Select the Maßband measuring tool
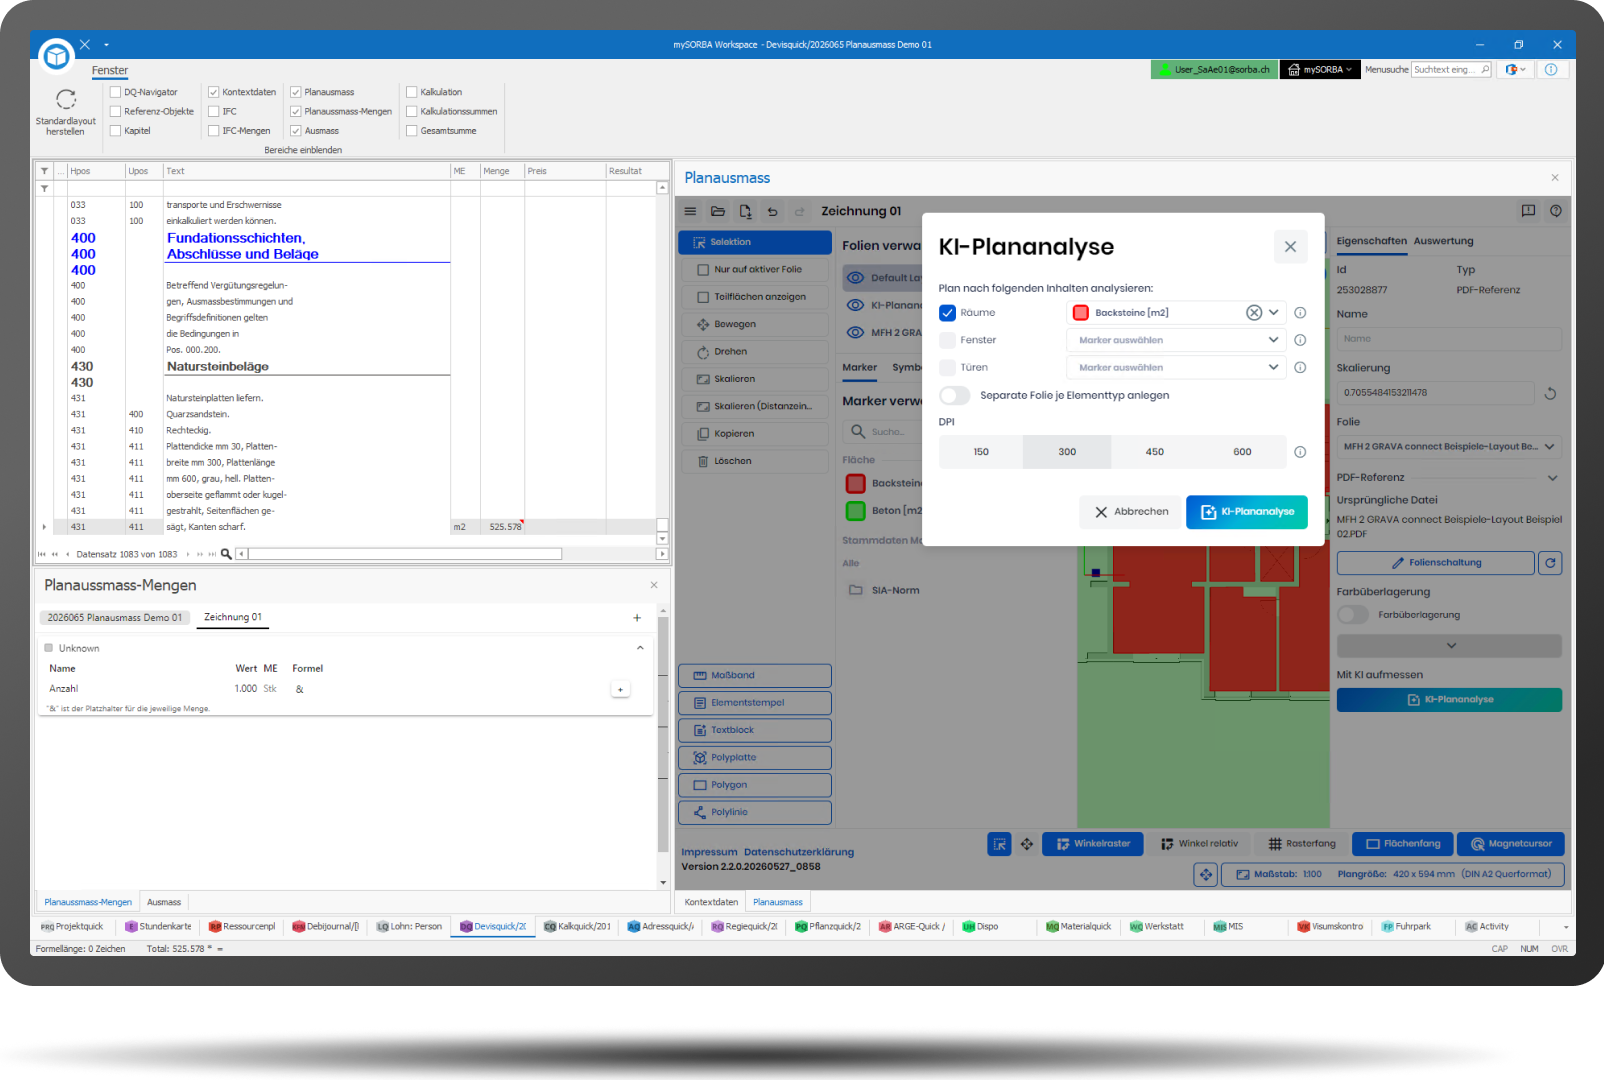This screenshot has width=1604, height=1080. pyautogui.click(x=755, y=675)
